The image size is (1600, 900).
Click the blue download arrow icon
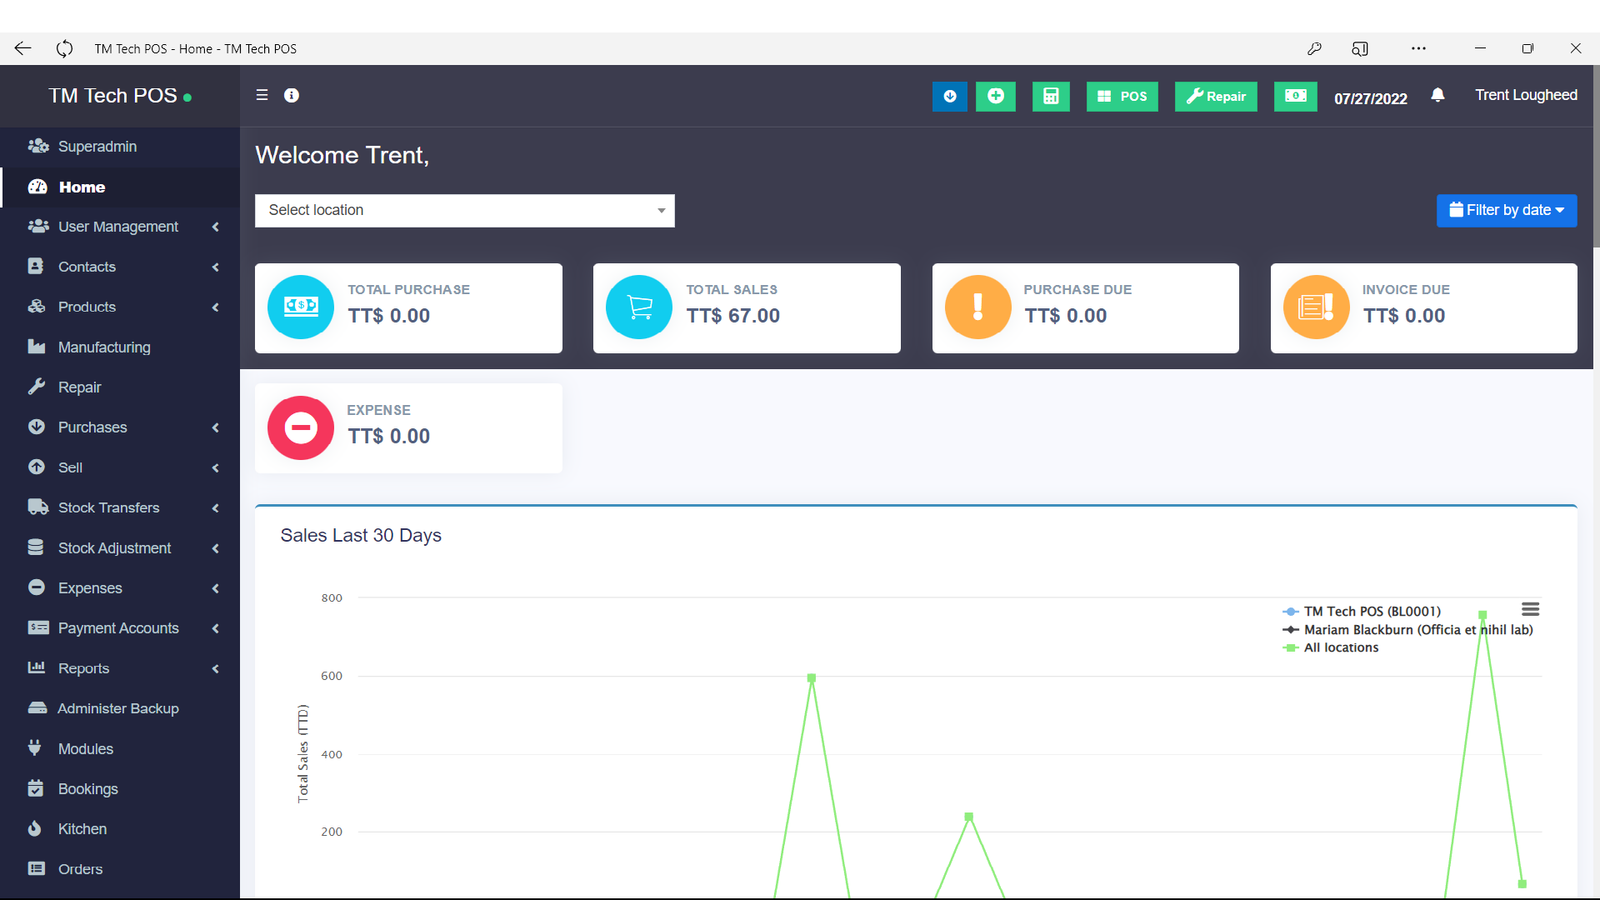949,96
